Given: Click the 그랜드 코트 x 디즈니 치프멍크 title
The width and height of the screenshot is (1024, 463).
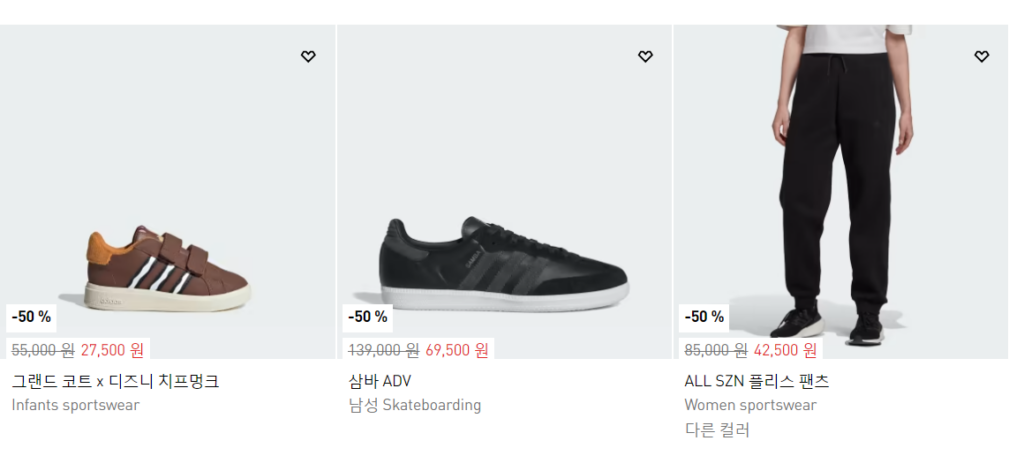Looking at the screenshot, I should [115, 381].
